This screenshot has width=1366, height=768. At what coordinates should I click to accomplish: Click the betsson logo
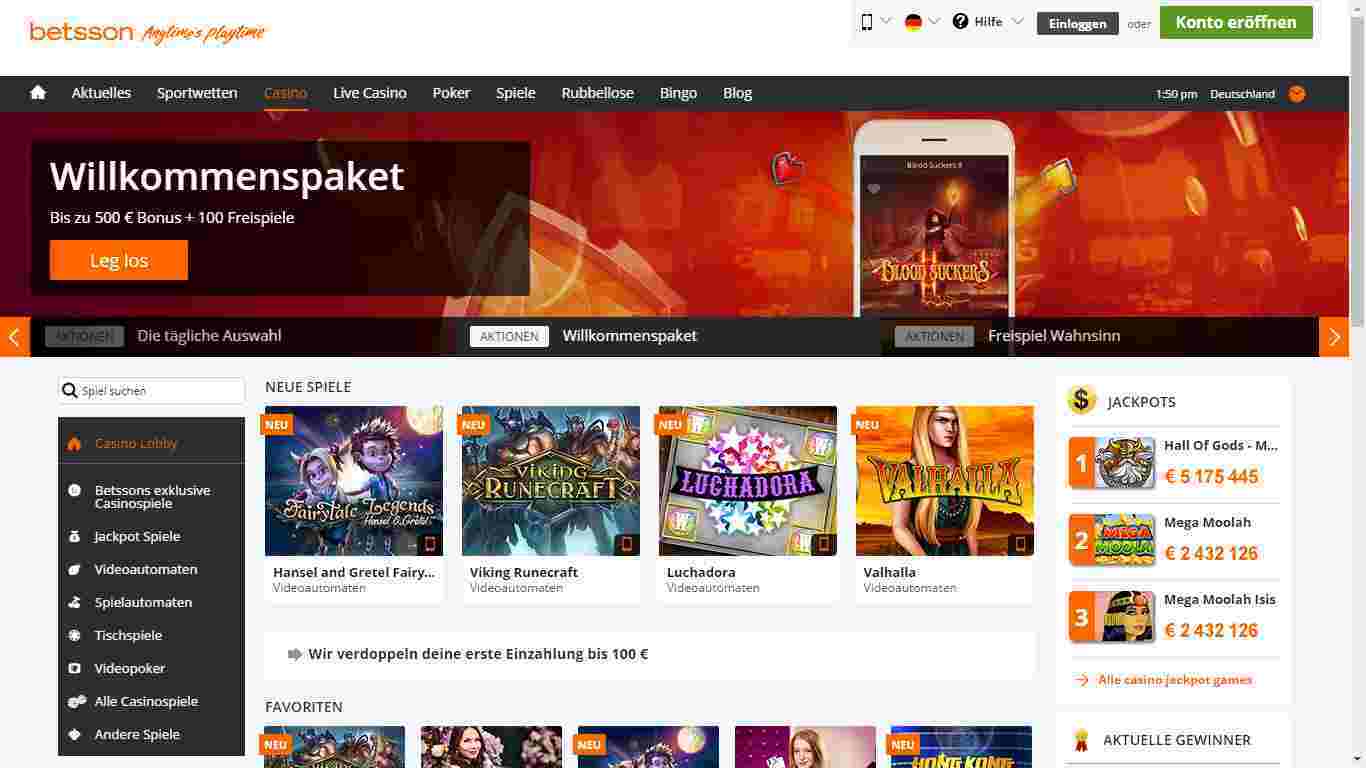click(81, 32)
